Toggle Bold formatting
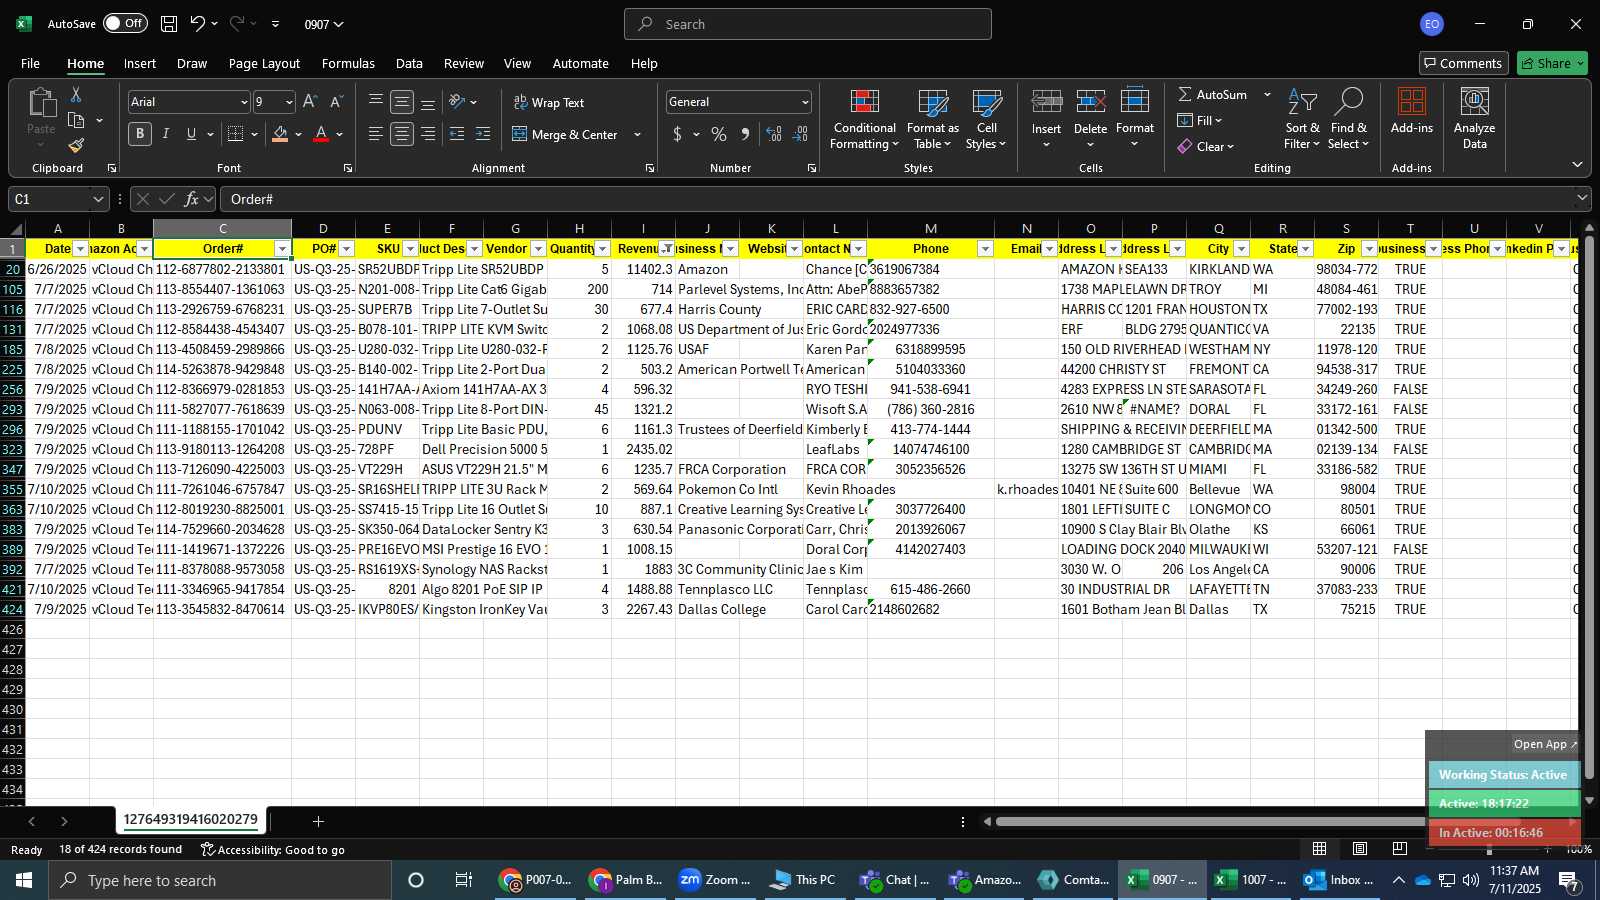The height and width of the screenshot is (900, 1600). (x=140, y=134)
